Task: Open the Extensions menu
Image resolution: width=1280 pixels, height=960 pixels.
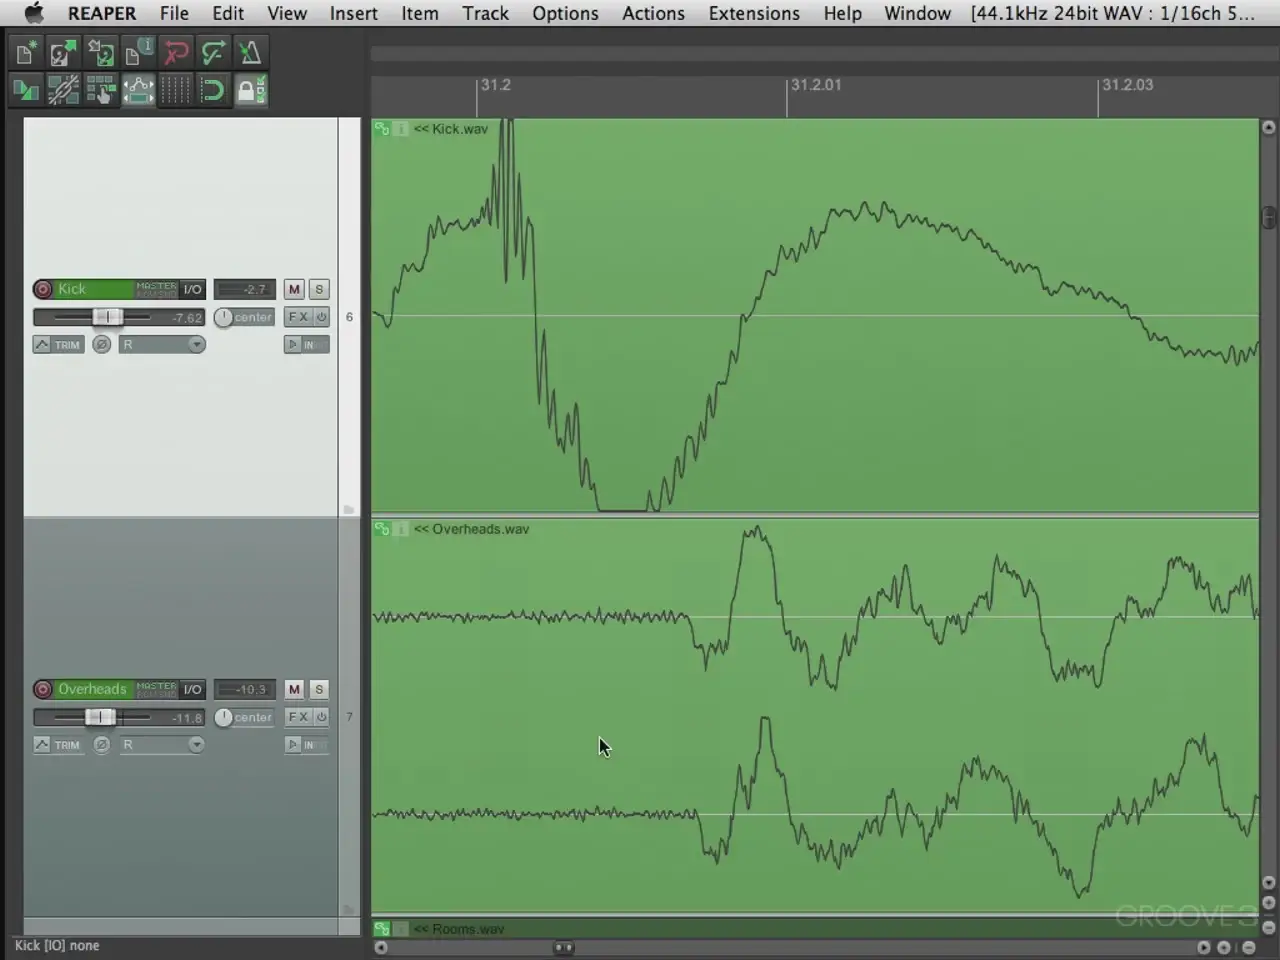Action: (x=754, y=13)
